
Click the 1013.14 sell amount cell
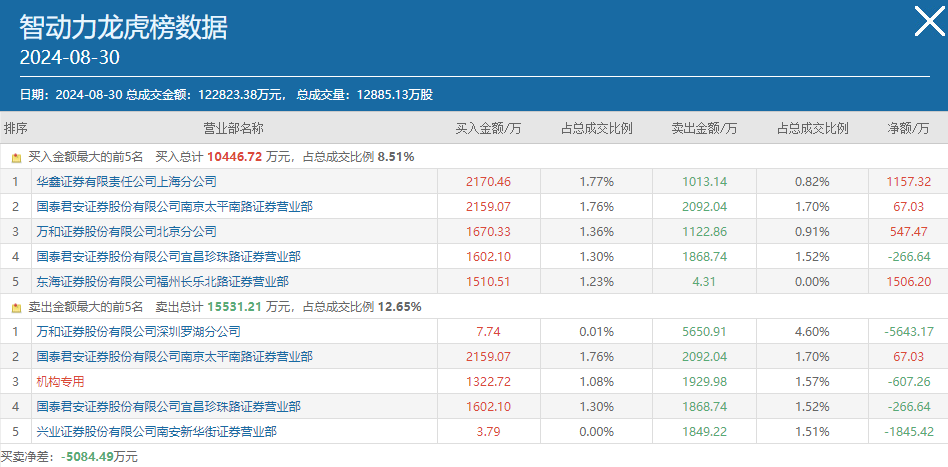click(704, 181)
